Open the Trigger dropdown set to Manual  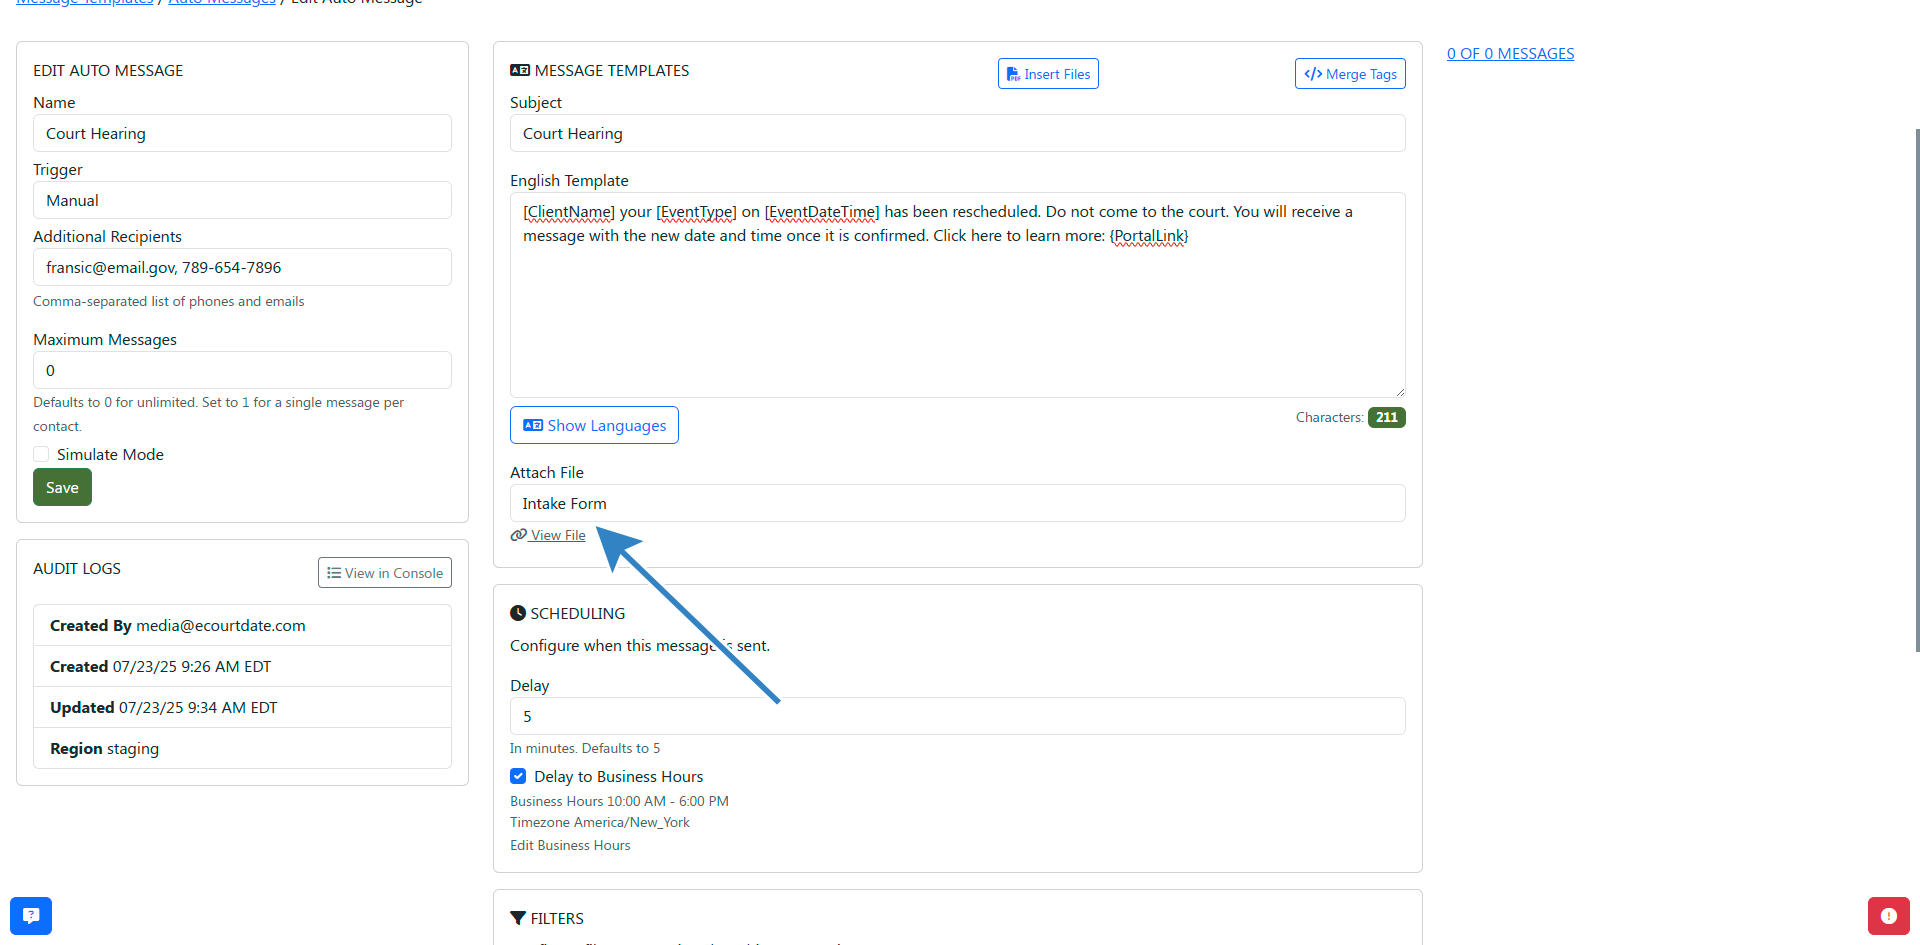click(242, 200)
